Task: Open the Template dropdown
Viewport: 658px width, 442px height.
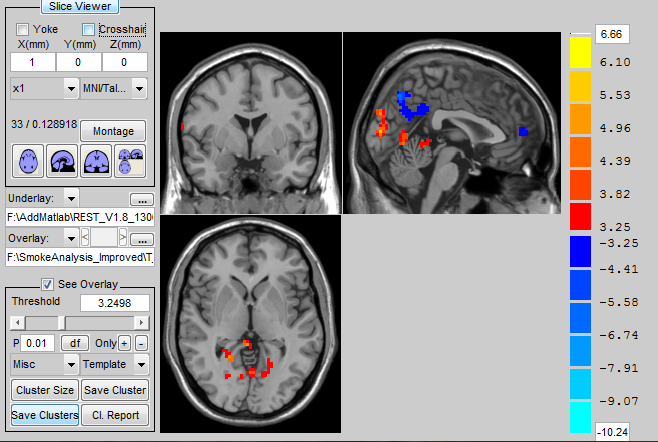Action: pyautogui.click(x=115, y=364)
